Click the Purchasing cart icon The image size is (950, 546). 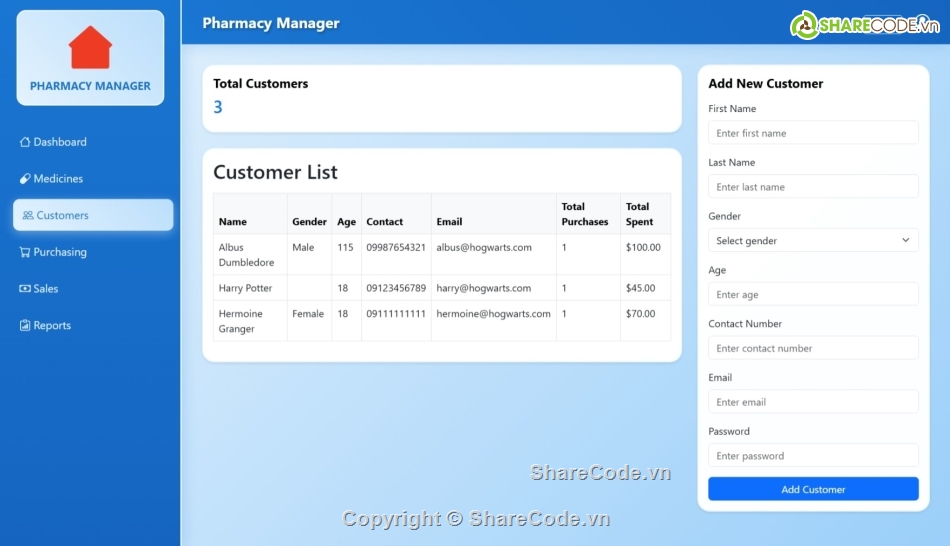25,253
